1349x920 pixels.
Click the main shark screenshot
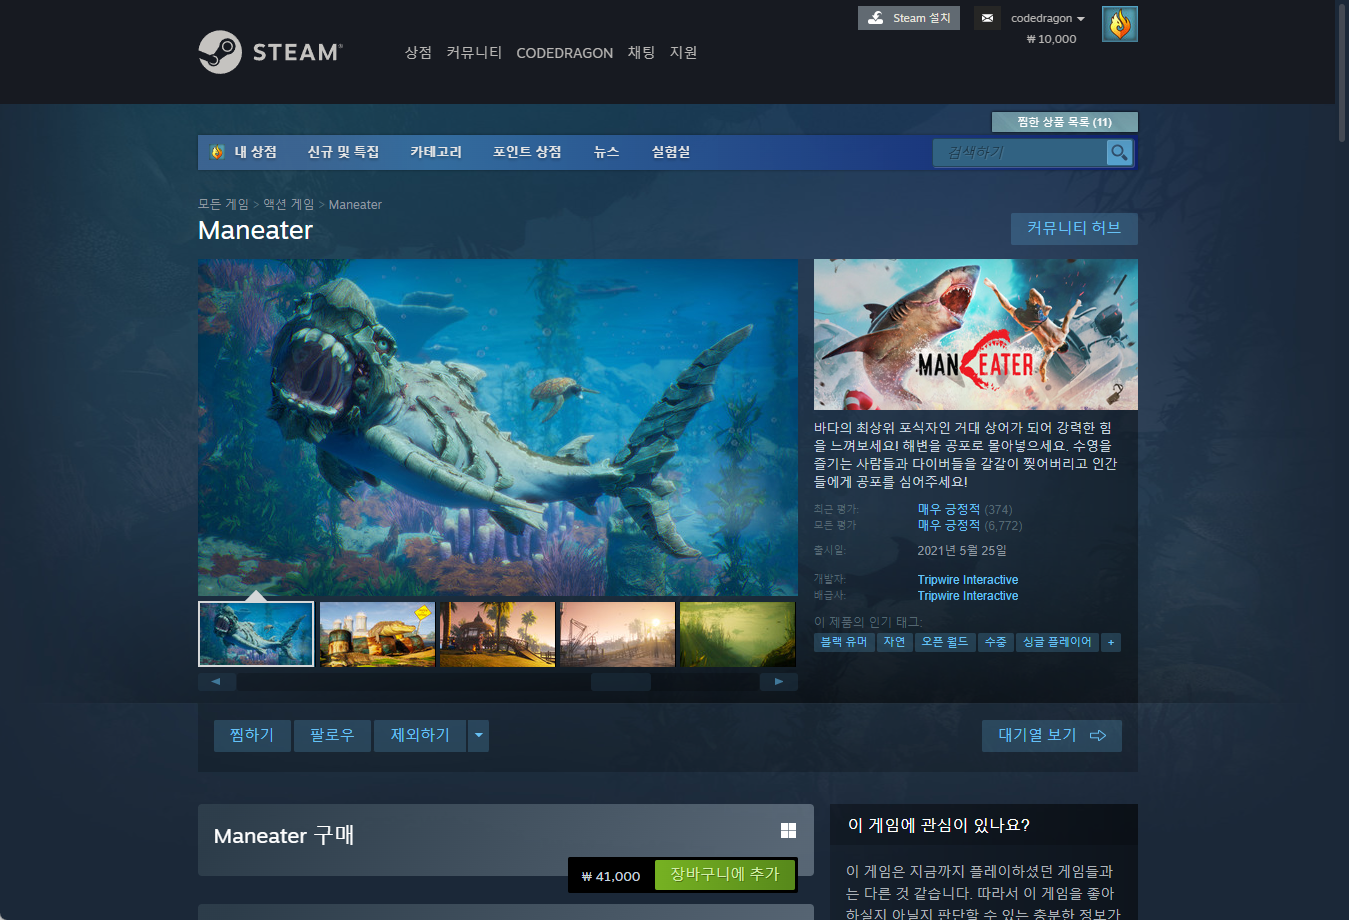498,428
